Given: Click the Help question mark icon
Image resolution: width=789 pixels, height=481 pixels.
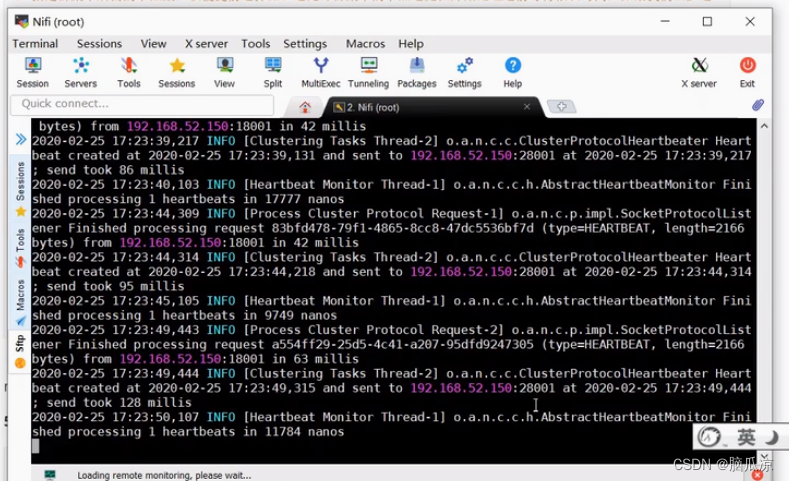Looking at the screenshot, I should point(513,72).
